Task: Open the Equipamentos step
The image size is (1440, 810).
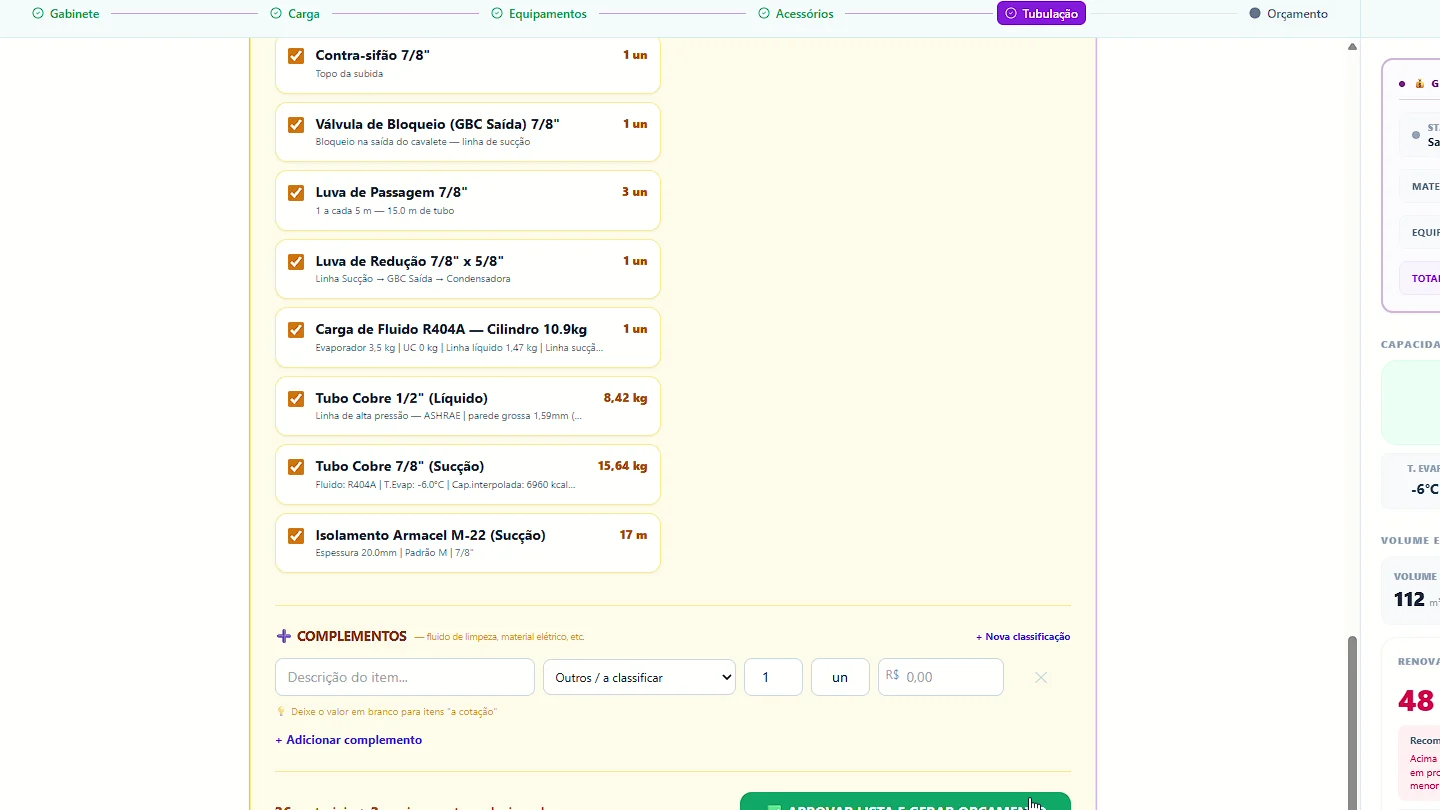Action: tap(539, 14)
